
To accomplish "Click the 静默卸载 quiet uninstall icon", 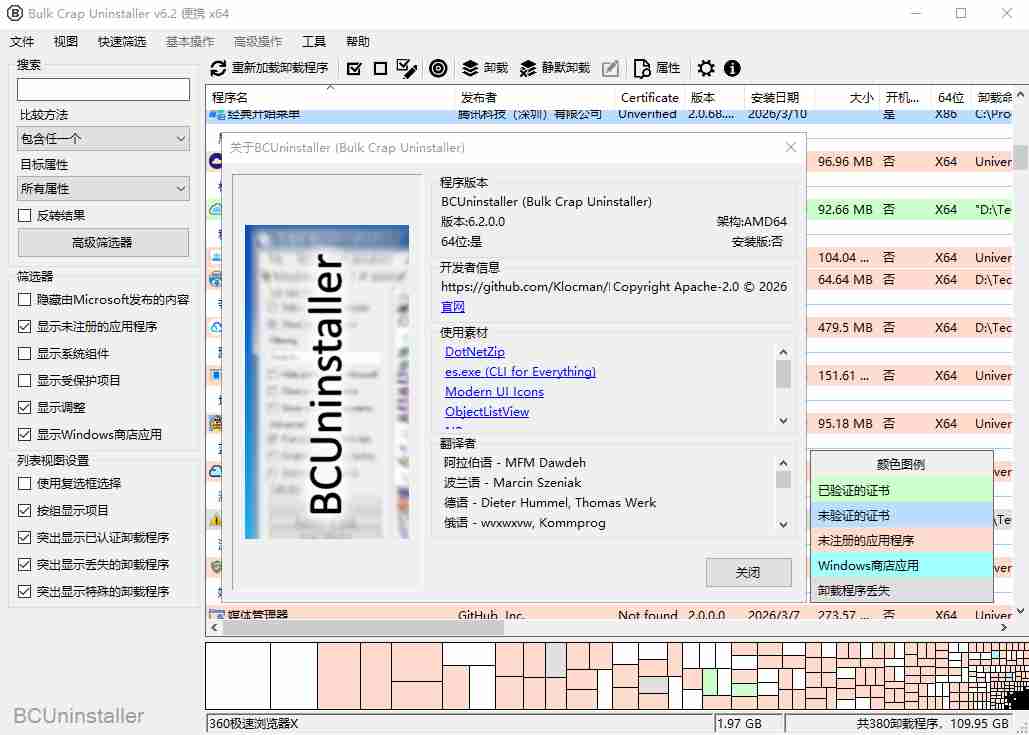I will pos(528,68).
